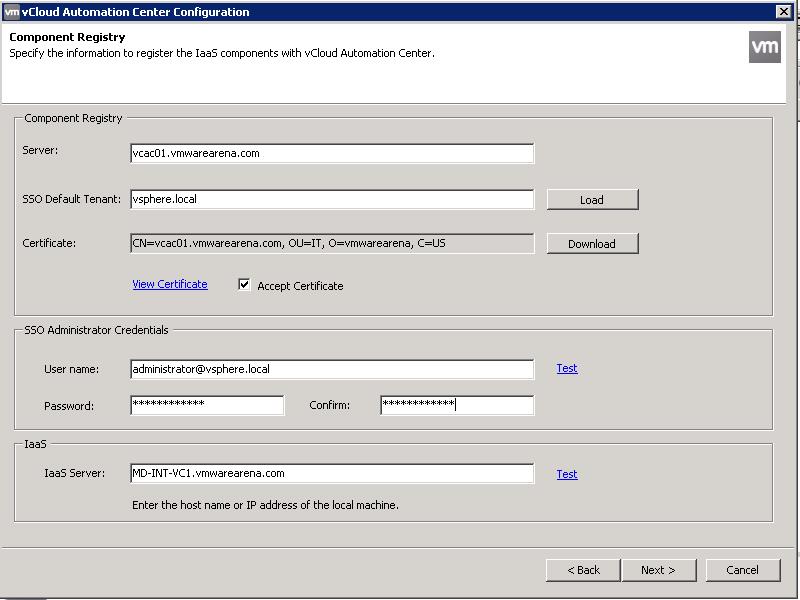This screenshot has width=800, height=600.
Task: Click the 'Certificate:' label
Action: (x=49, y=243)
